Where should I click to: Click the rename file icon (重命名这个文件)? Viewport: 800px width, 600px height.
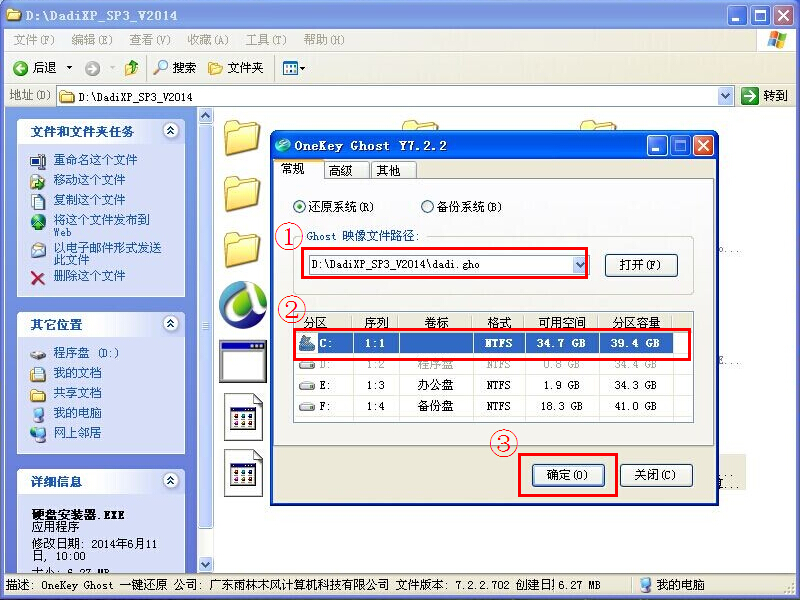(x=38, y=161)
